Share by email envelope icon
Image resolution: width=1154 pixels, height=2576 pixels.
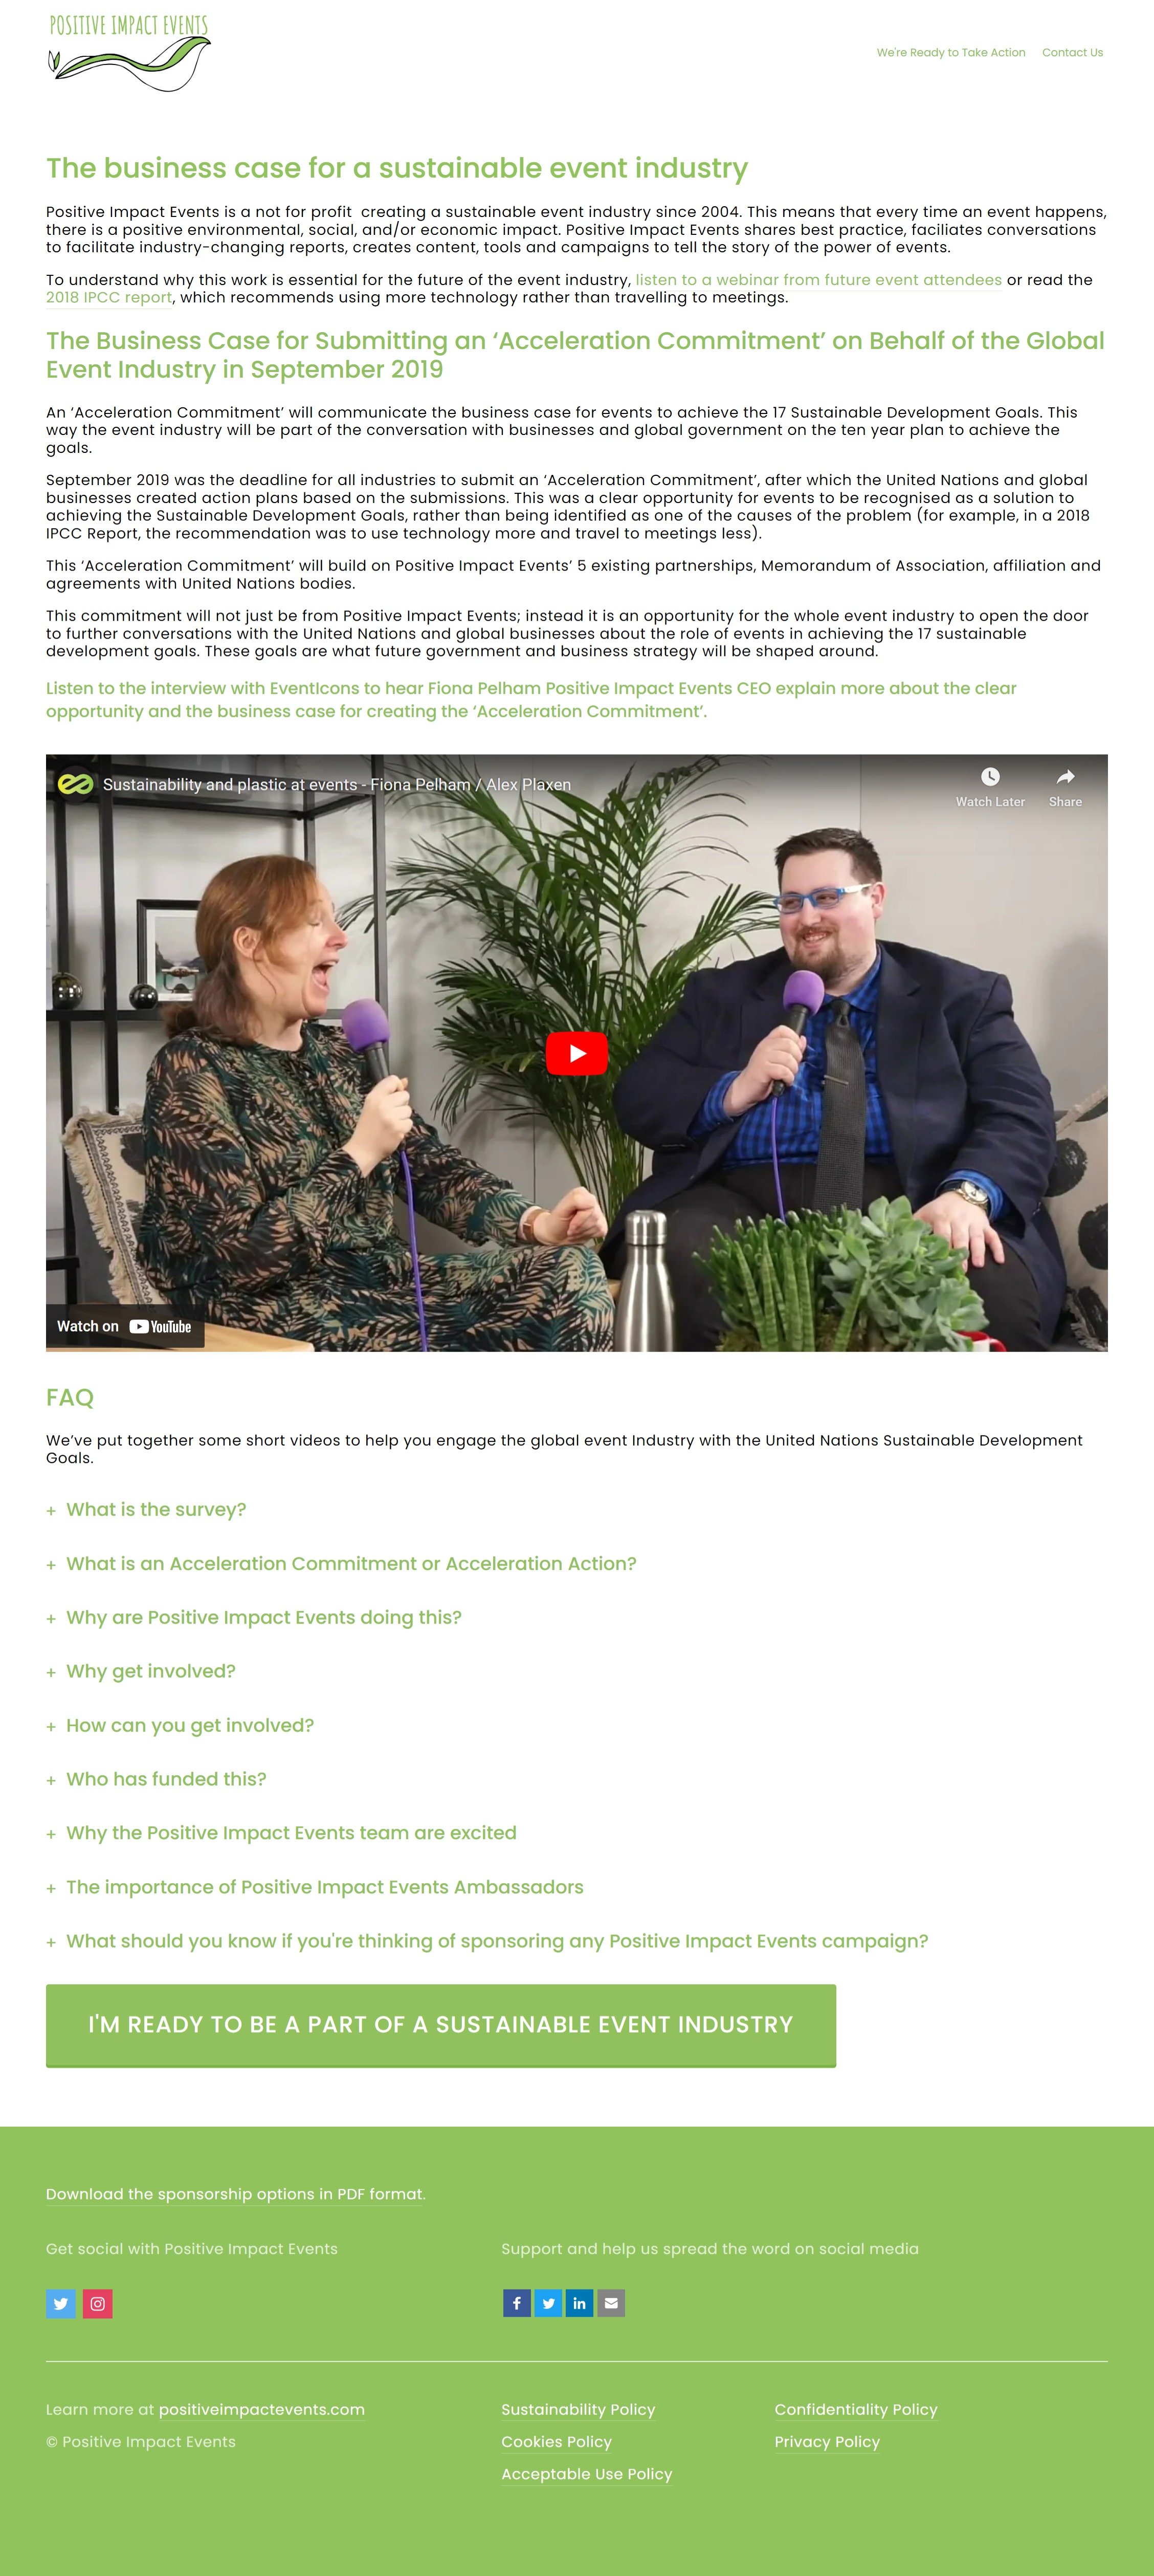tap(612, 2303)
